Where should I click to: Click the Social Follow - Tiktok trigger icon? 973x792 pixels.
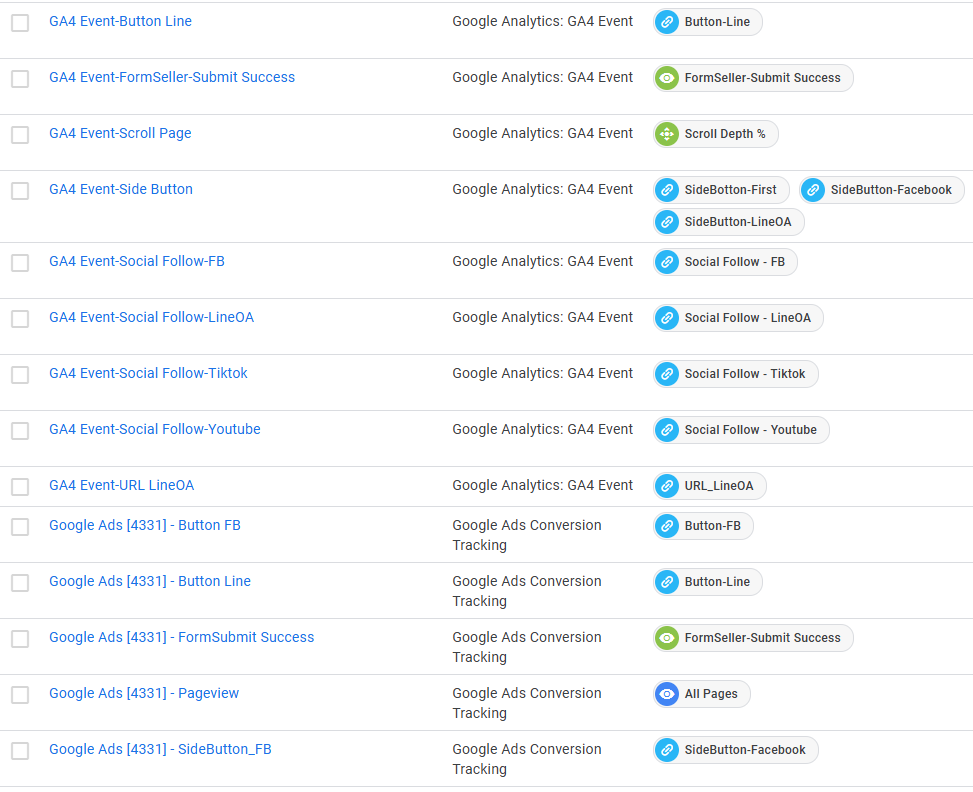pos(667,374)
